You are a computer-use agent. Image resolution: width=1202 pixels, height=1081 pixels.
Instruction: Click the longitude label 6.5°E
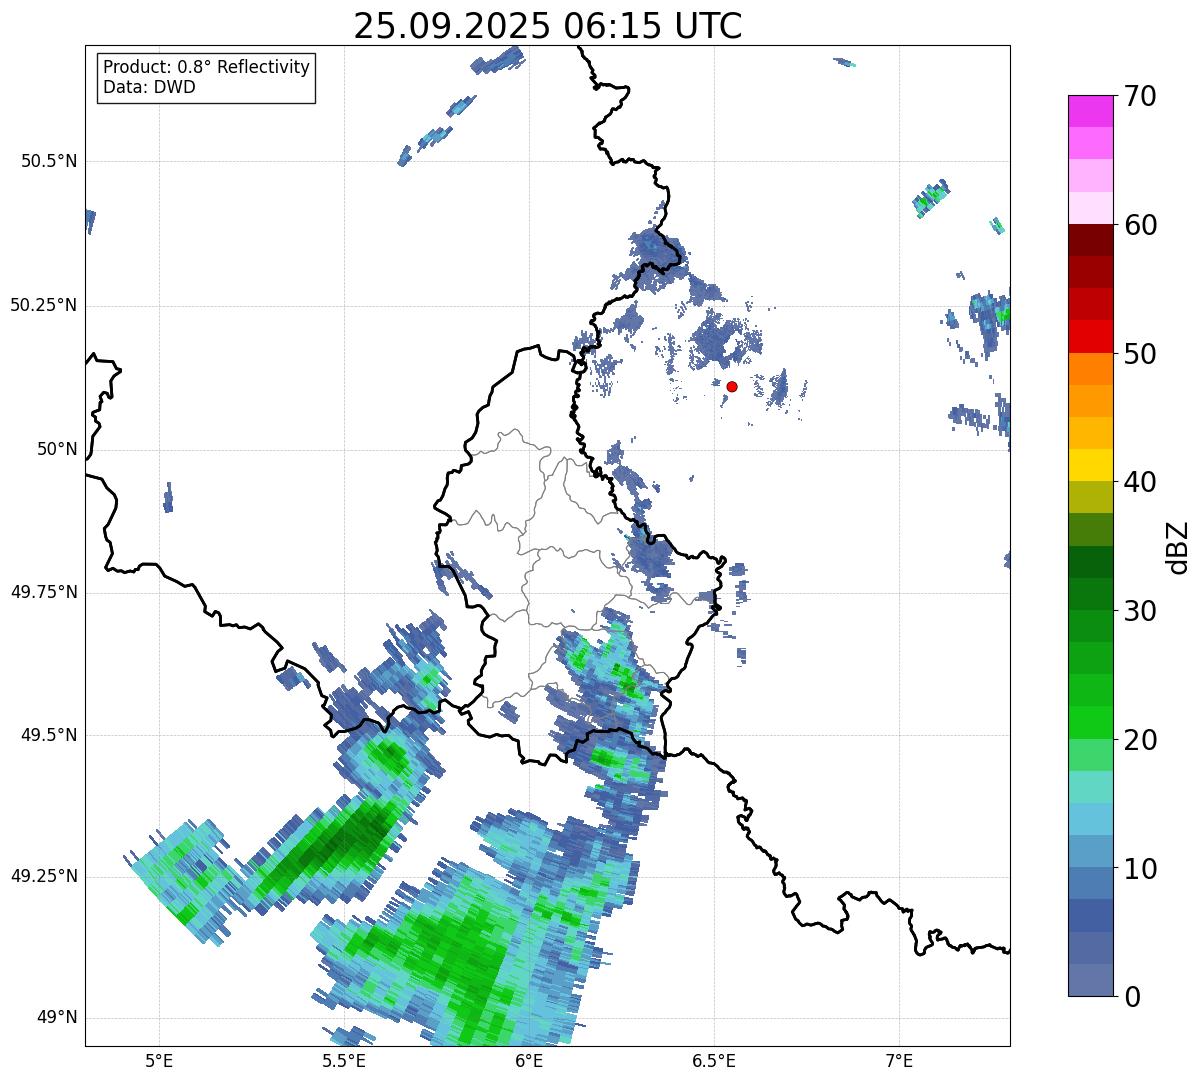tap(714, 1060)
